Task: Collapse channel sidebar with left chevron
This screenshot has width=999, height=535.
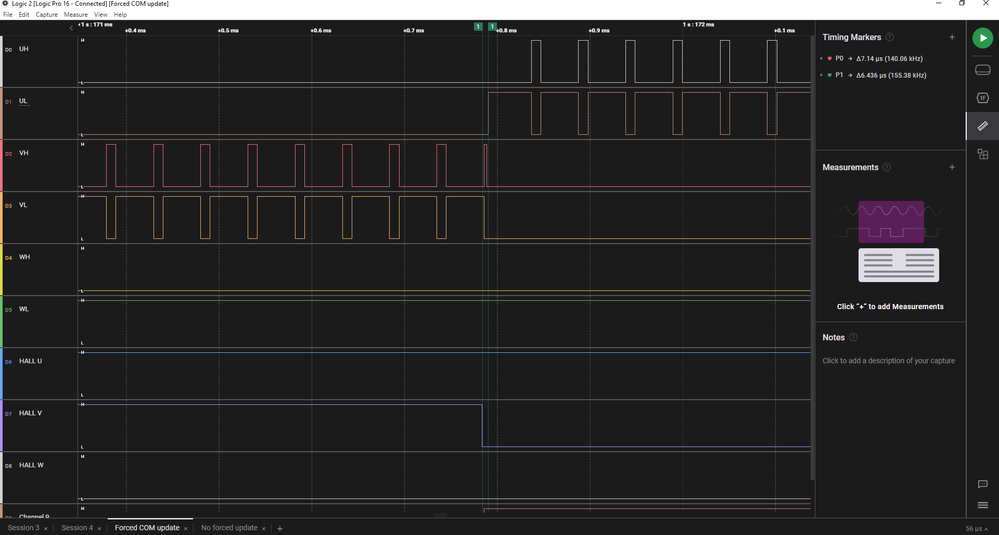Action: (71, 29)
